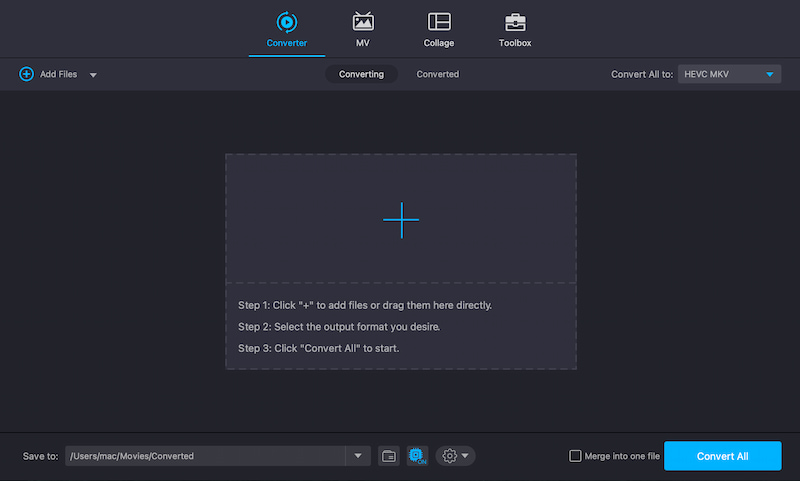Enable Merge into one file checkbox
800x481 pixels.
[x=575, y=455]
